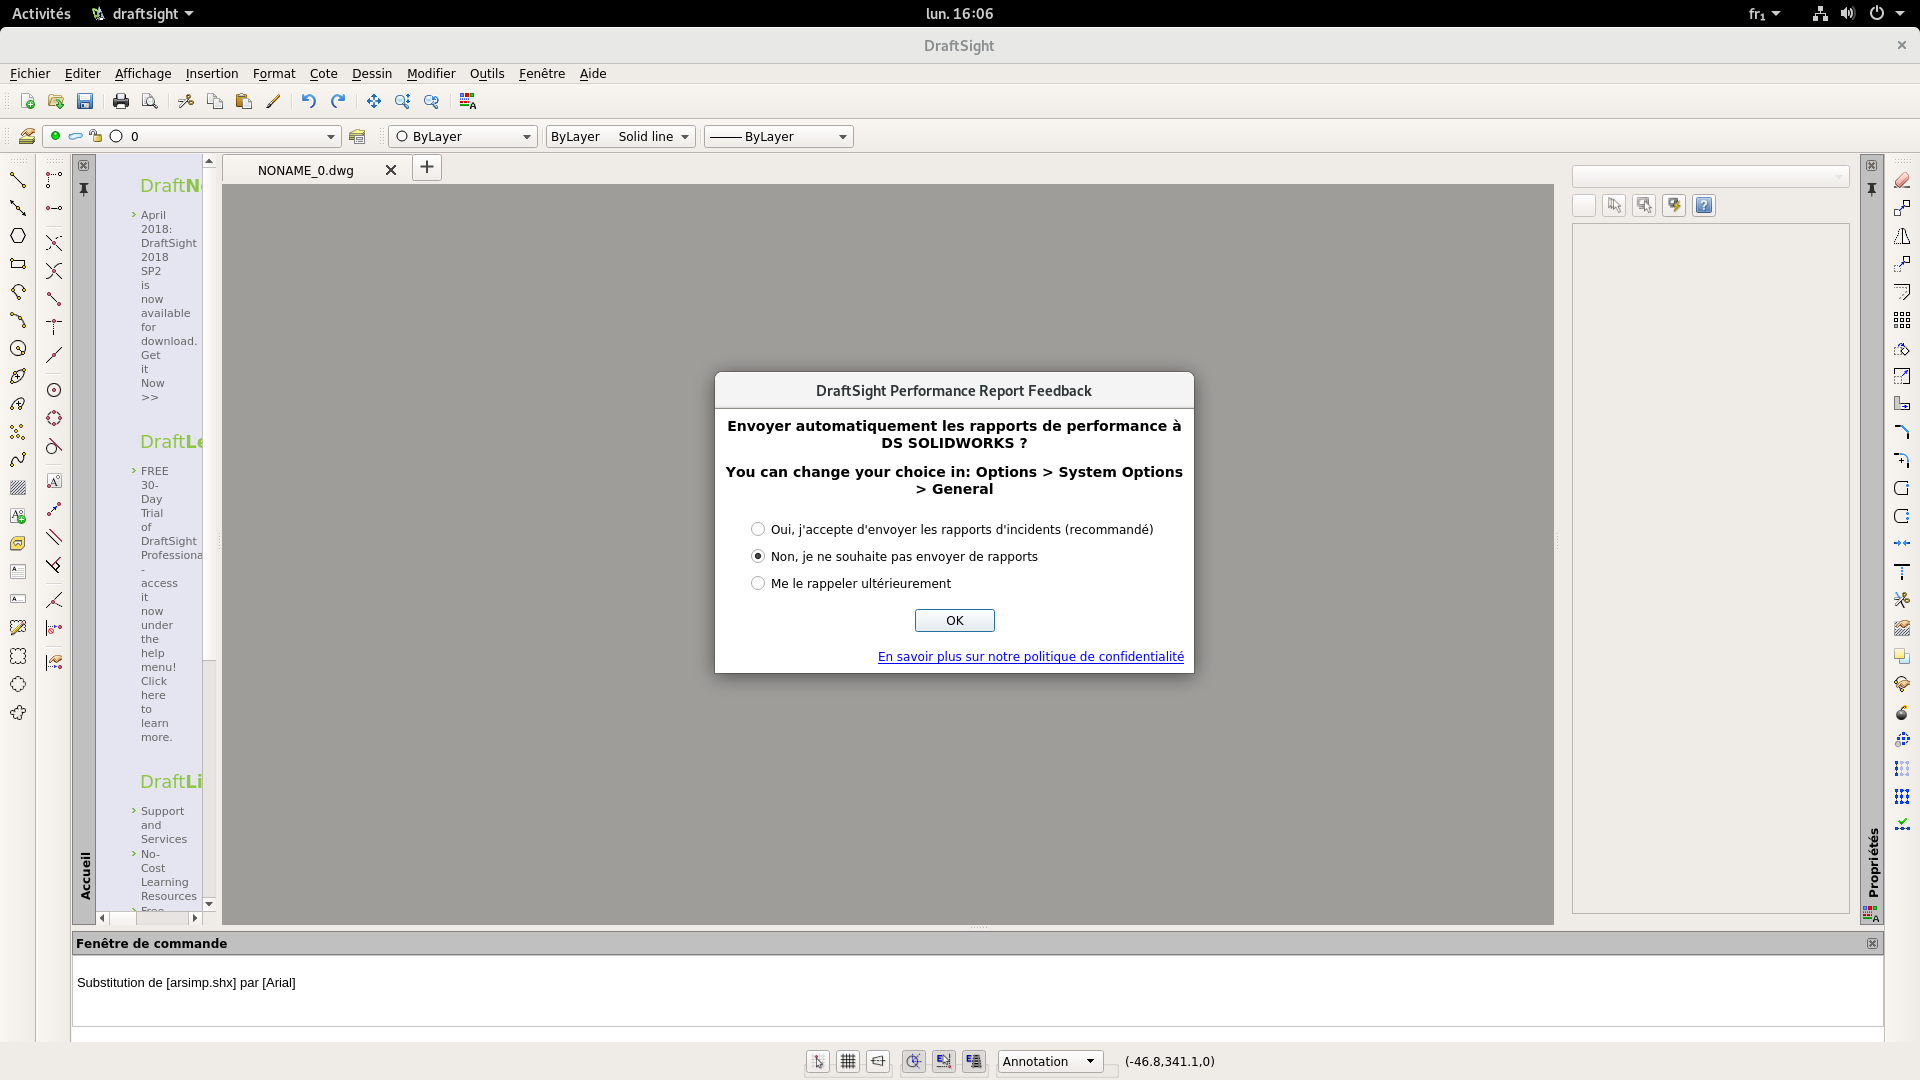1920x1080 pixels.
Task: Undo the last action
Action: [308, 101]
